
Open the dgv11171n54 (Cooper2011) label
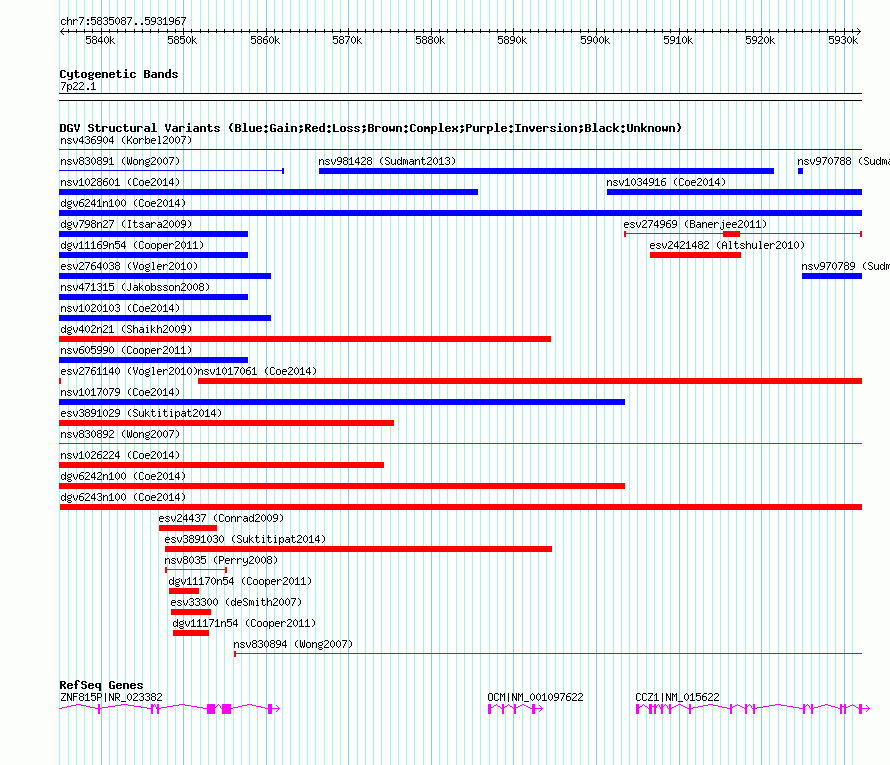(x=244, y=623)
